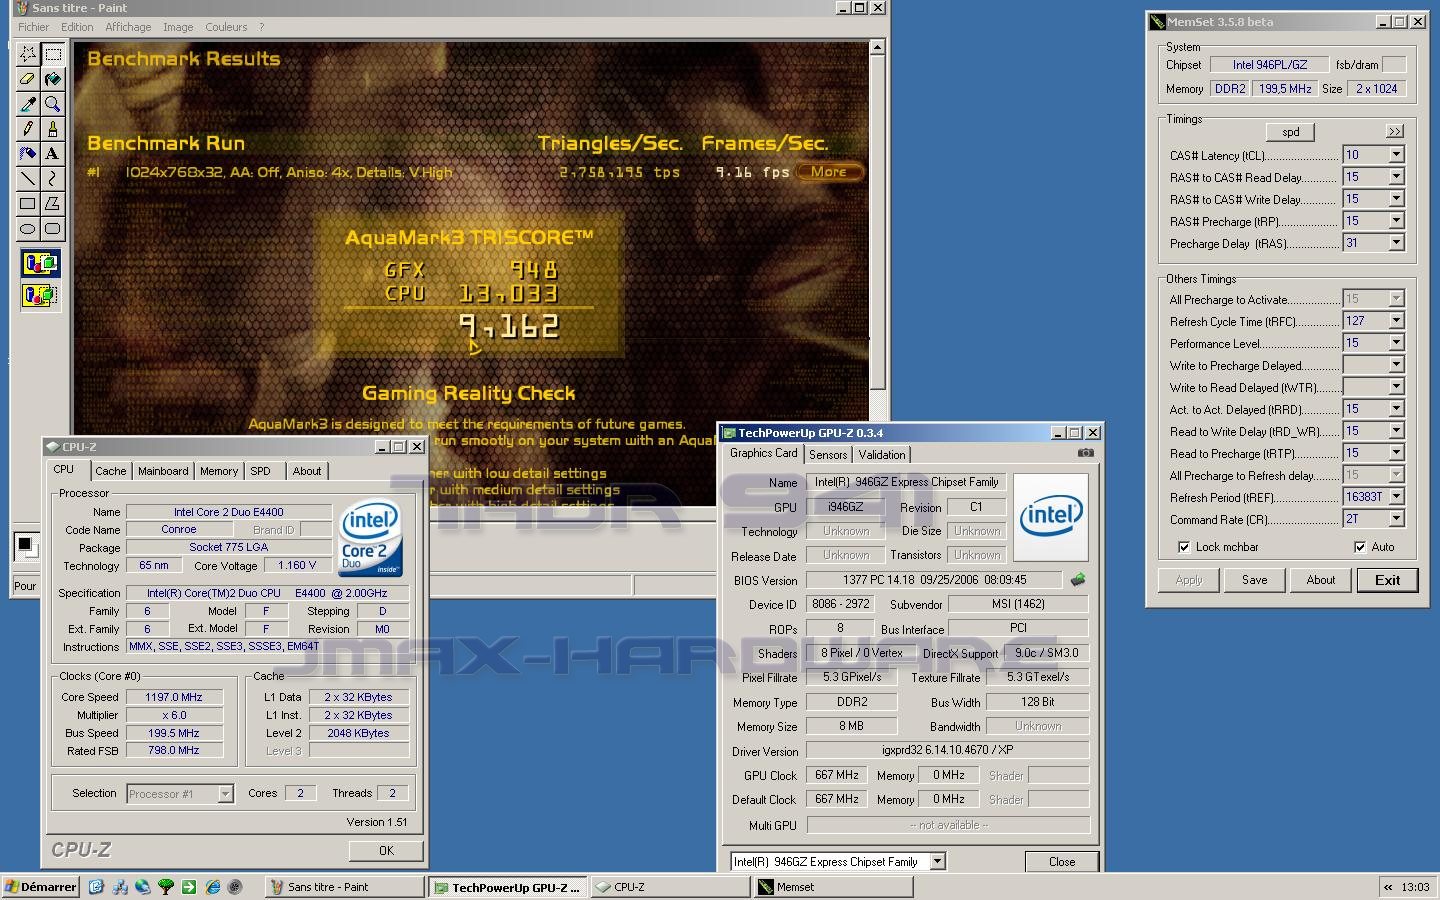
Task: Click Save in MemSet
Action: tap(1254, 580)
